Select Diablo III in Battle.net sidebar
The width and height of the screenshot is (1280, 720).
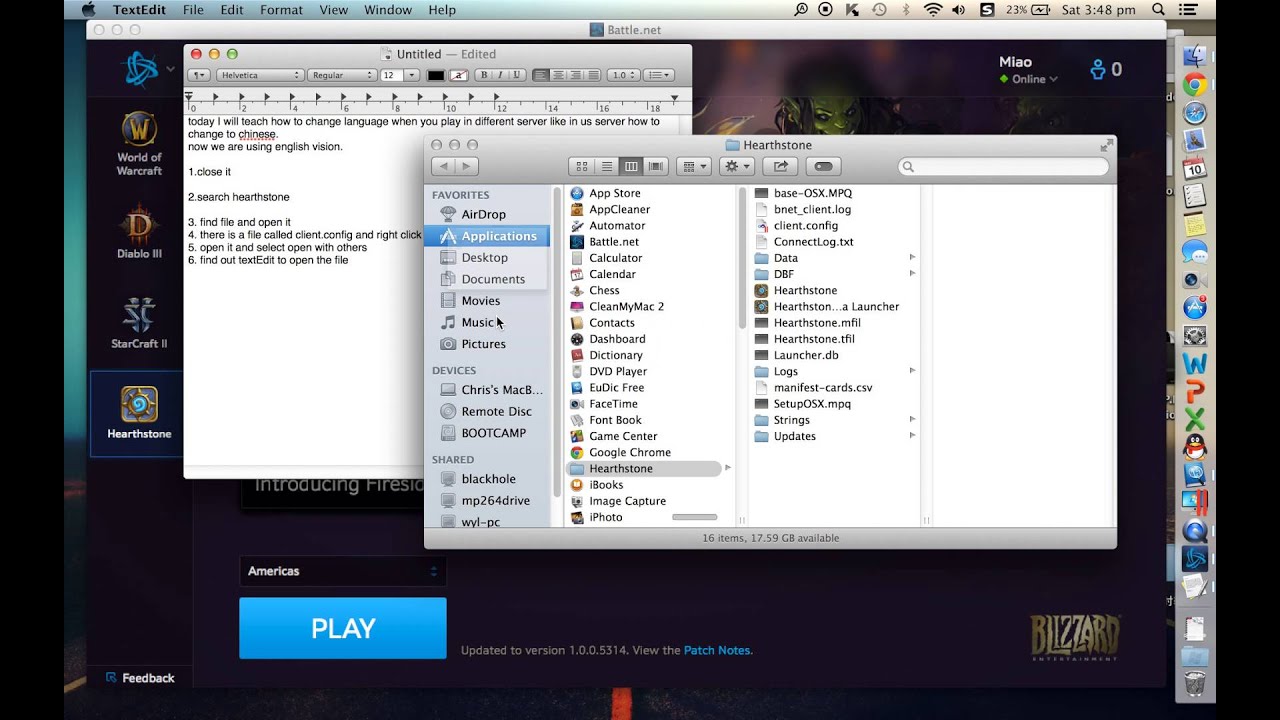coord(139,232)
